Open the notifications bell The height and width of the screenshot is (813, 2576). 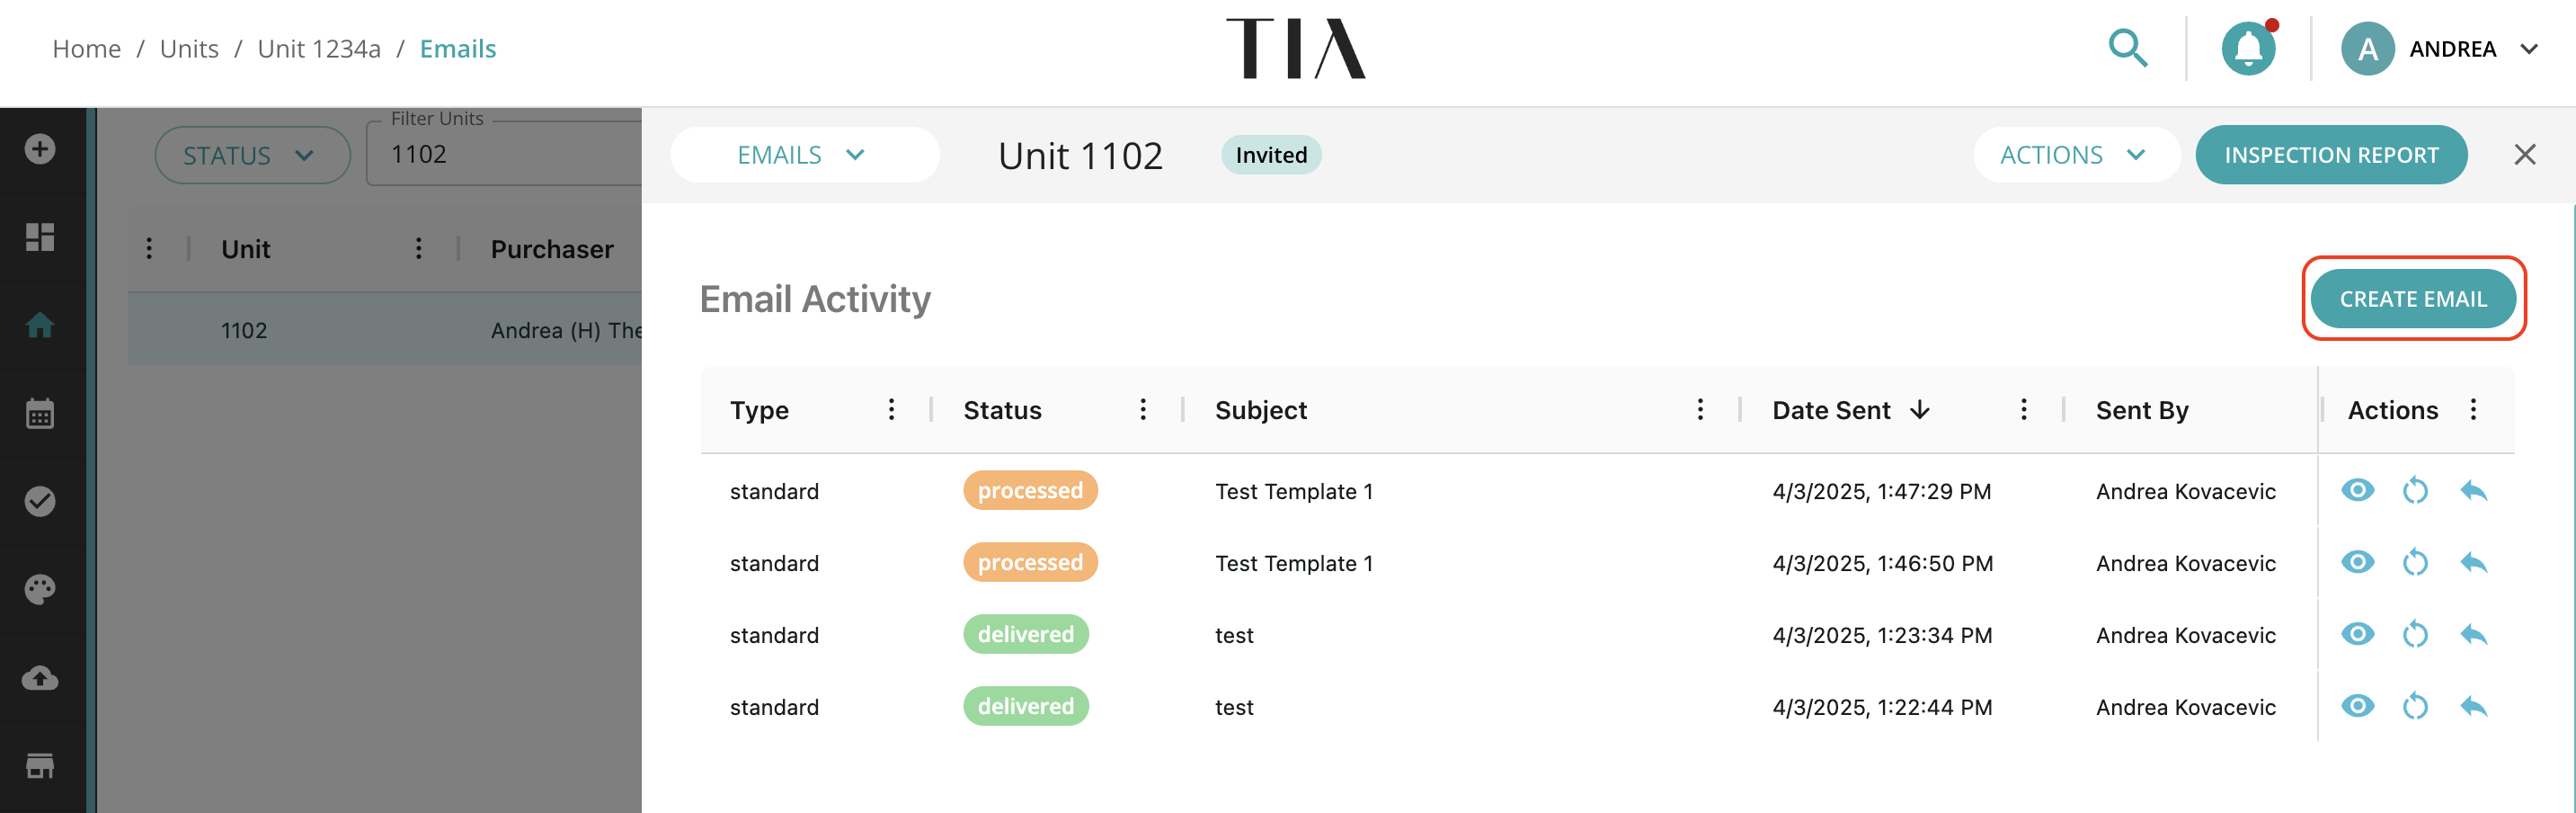point(2248,48)
